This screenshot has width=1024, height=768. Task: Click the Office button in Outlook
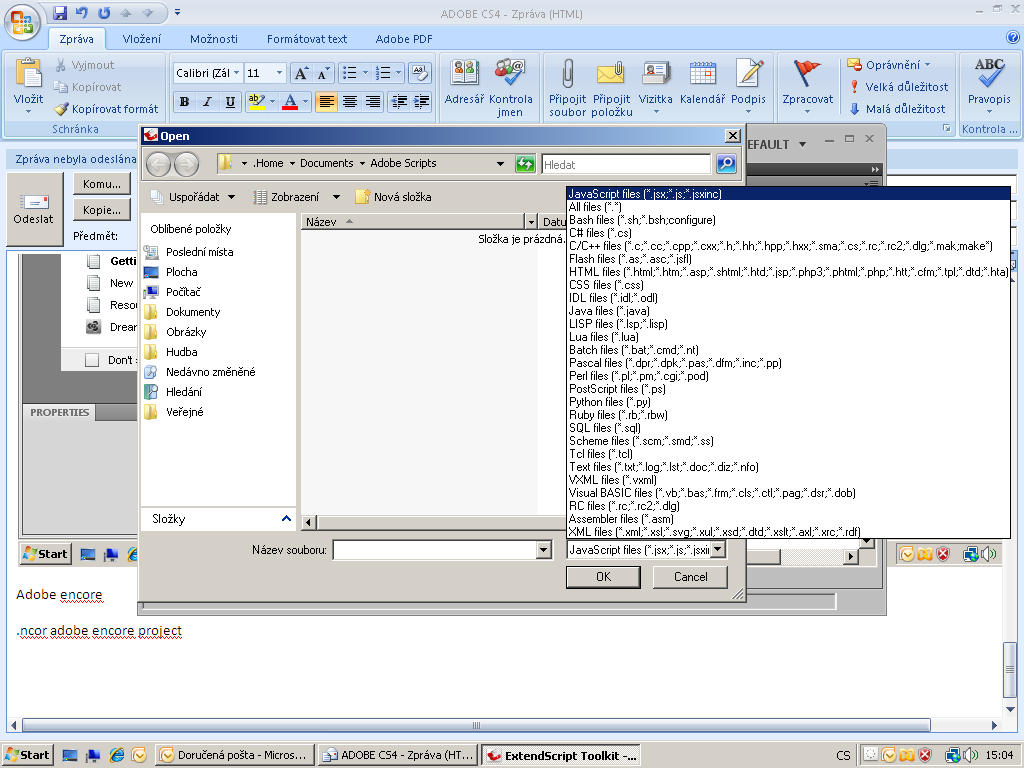pos(22,22)
